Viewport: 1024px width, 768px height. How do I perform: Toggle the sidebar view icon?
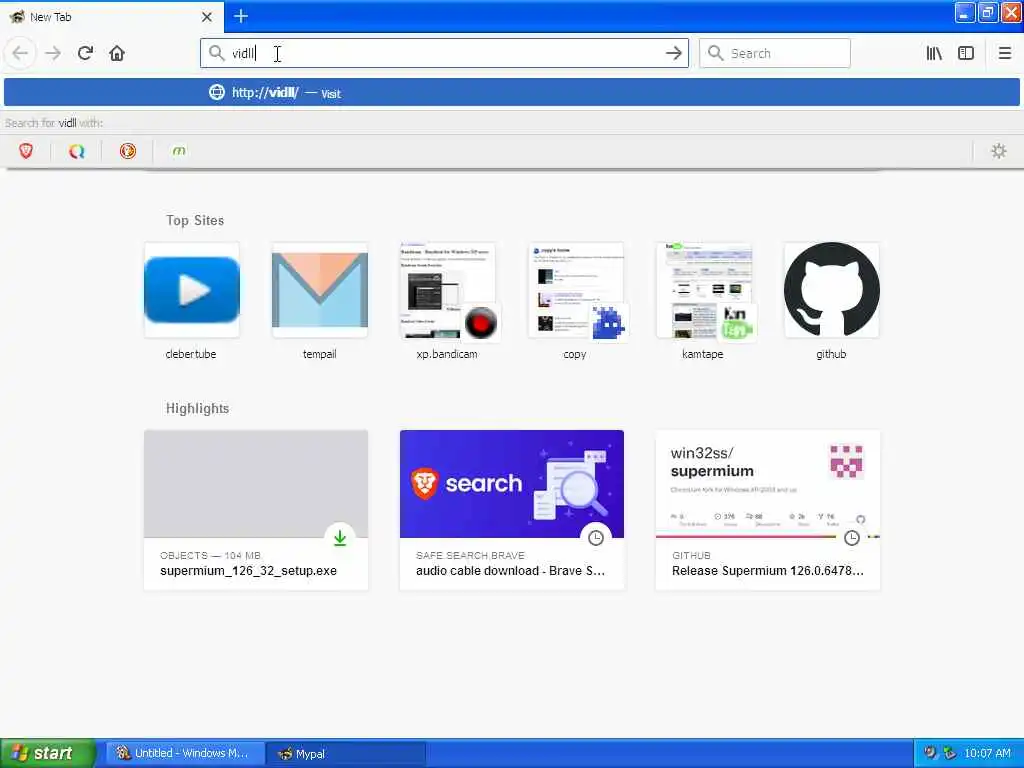point(966,53)
